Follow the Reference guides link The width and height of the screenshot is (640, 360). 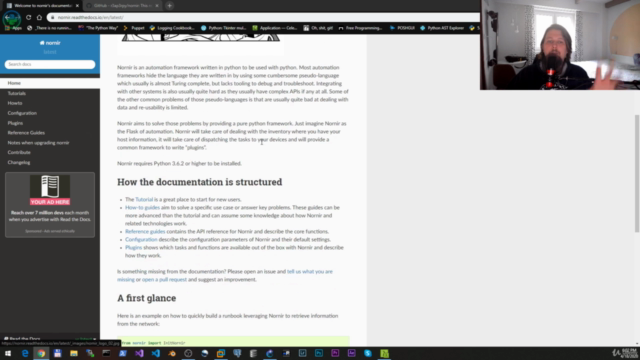tap(145, 231)
